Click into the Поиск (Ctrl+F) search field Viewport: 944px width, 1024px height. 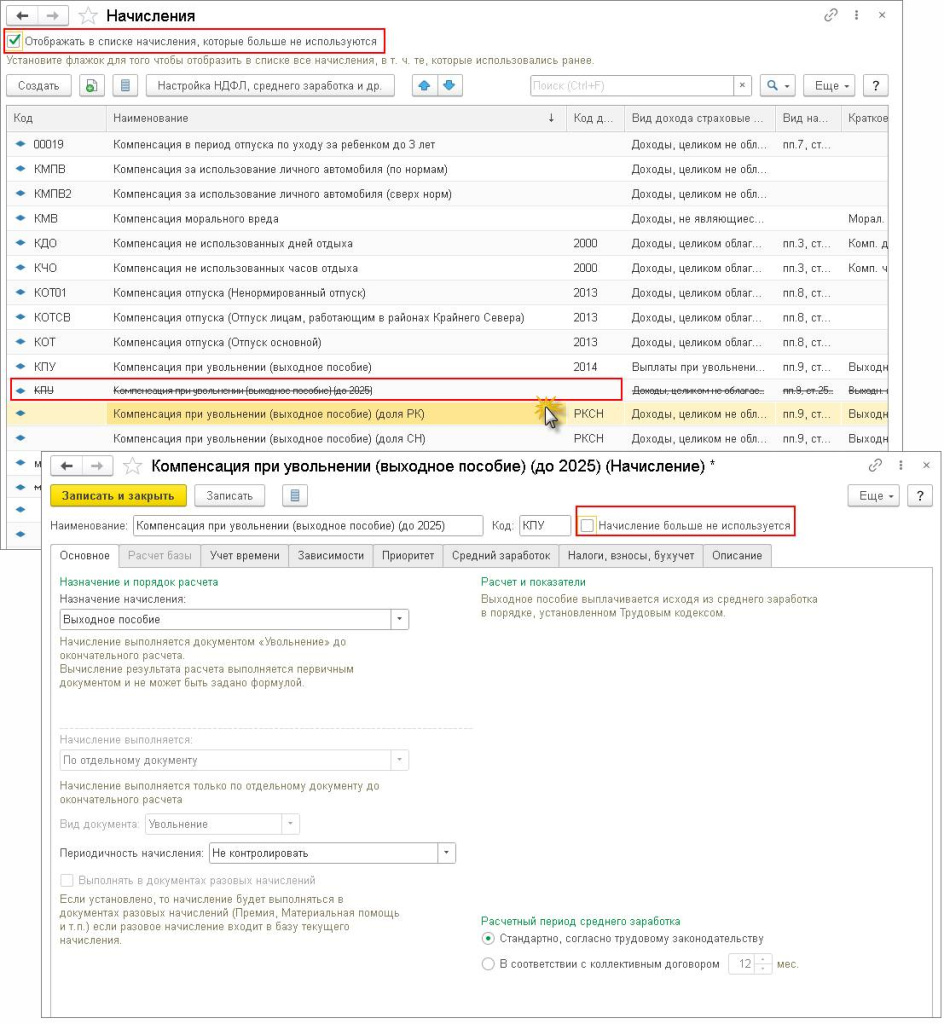click(x=632, y=86)
